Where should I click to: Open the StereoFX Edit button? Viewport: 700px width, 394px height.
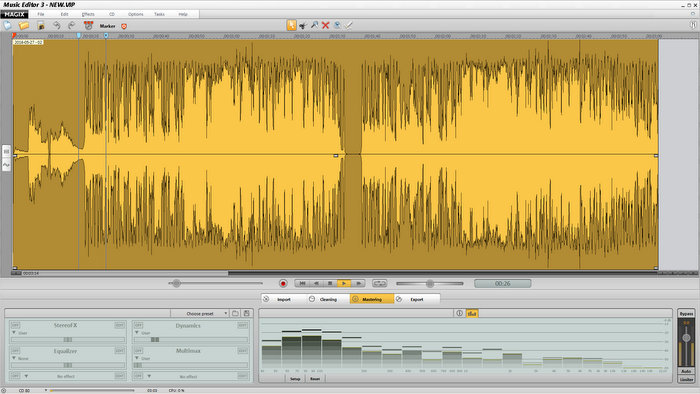click(x=119, y=325)
